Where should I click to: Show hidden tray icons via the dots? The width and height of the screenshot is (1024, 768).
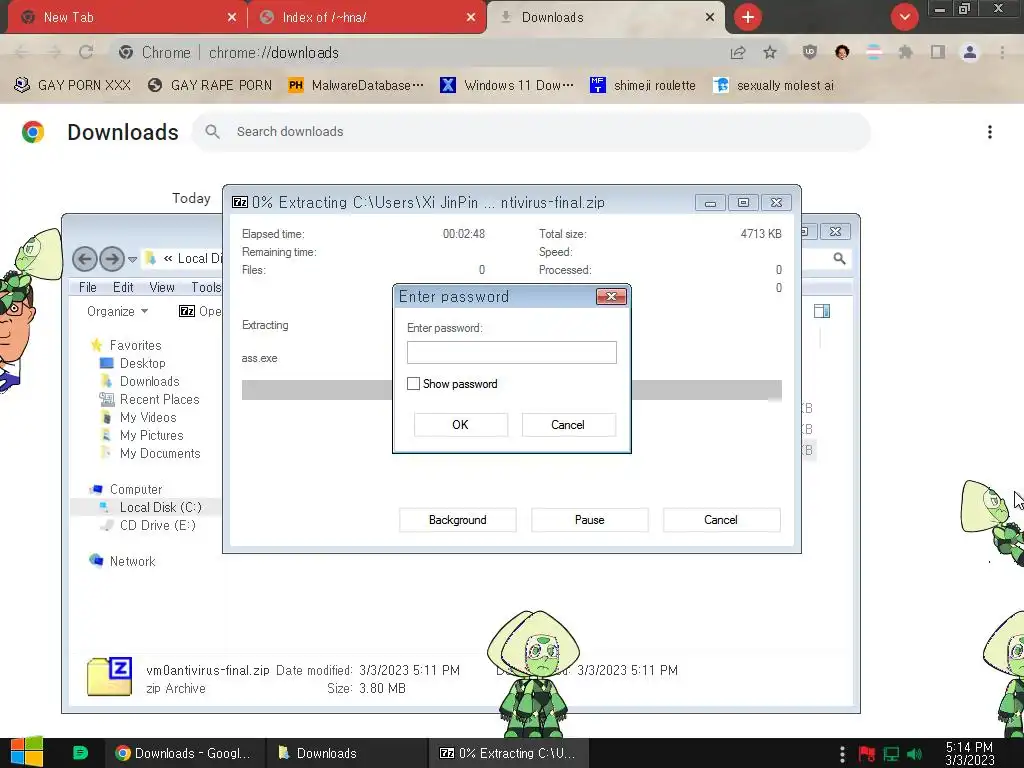pyautogui.click(x=842, y=754)
